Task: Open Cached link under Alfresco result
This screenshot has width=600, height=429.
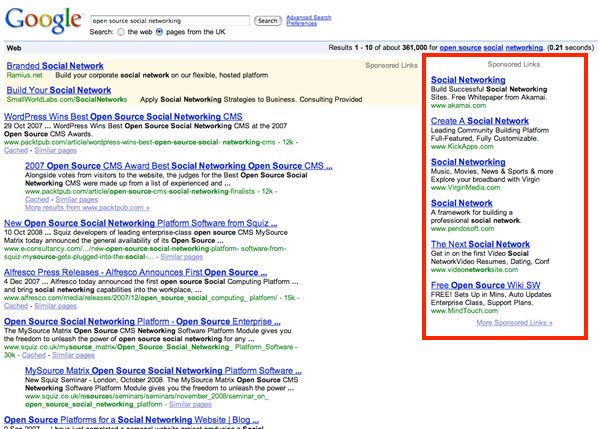Action: point(16,306)
